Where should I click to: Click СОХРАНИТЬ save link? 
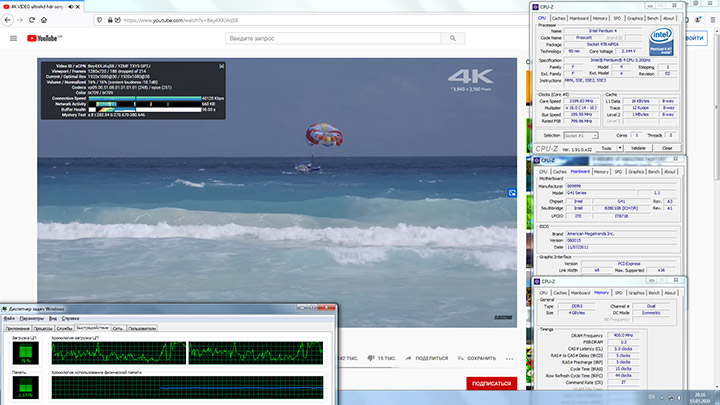[481, 358]
